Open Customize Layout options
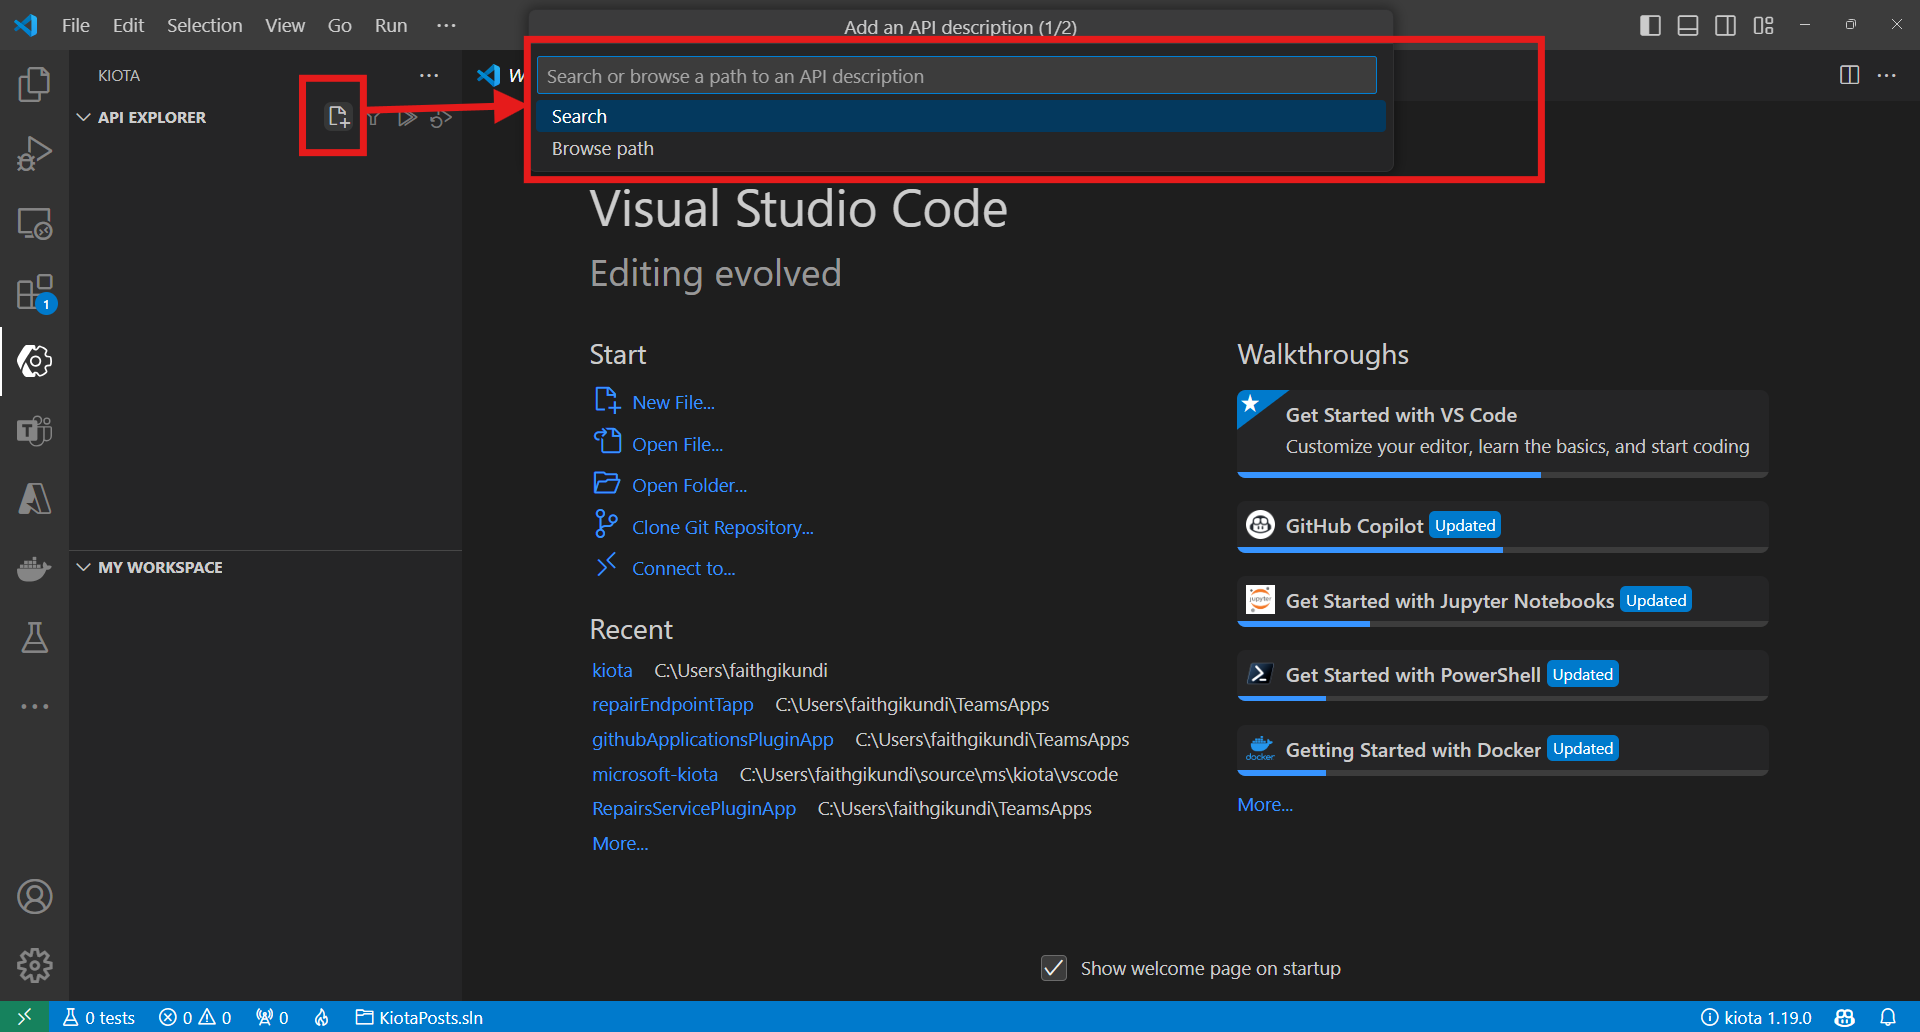Screen dimensions: 1920x1032 point(1763,25)
